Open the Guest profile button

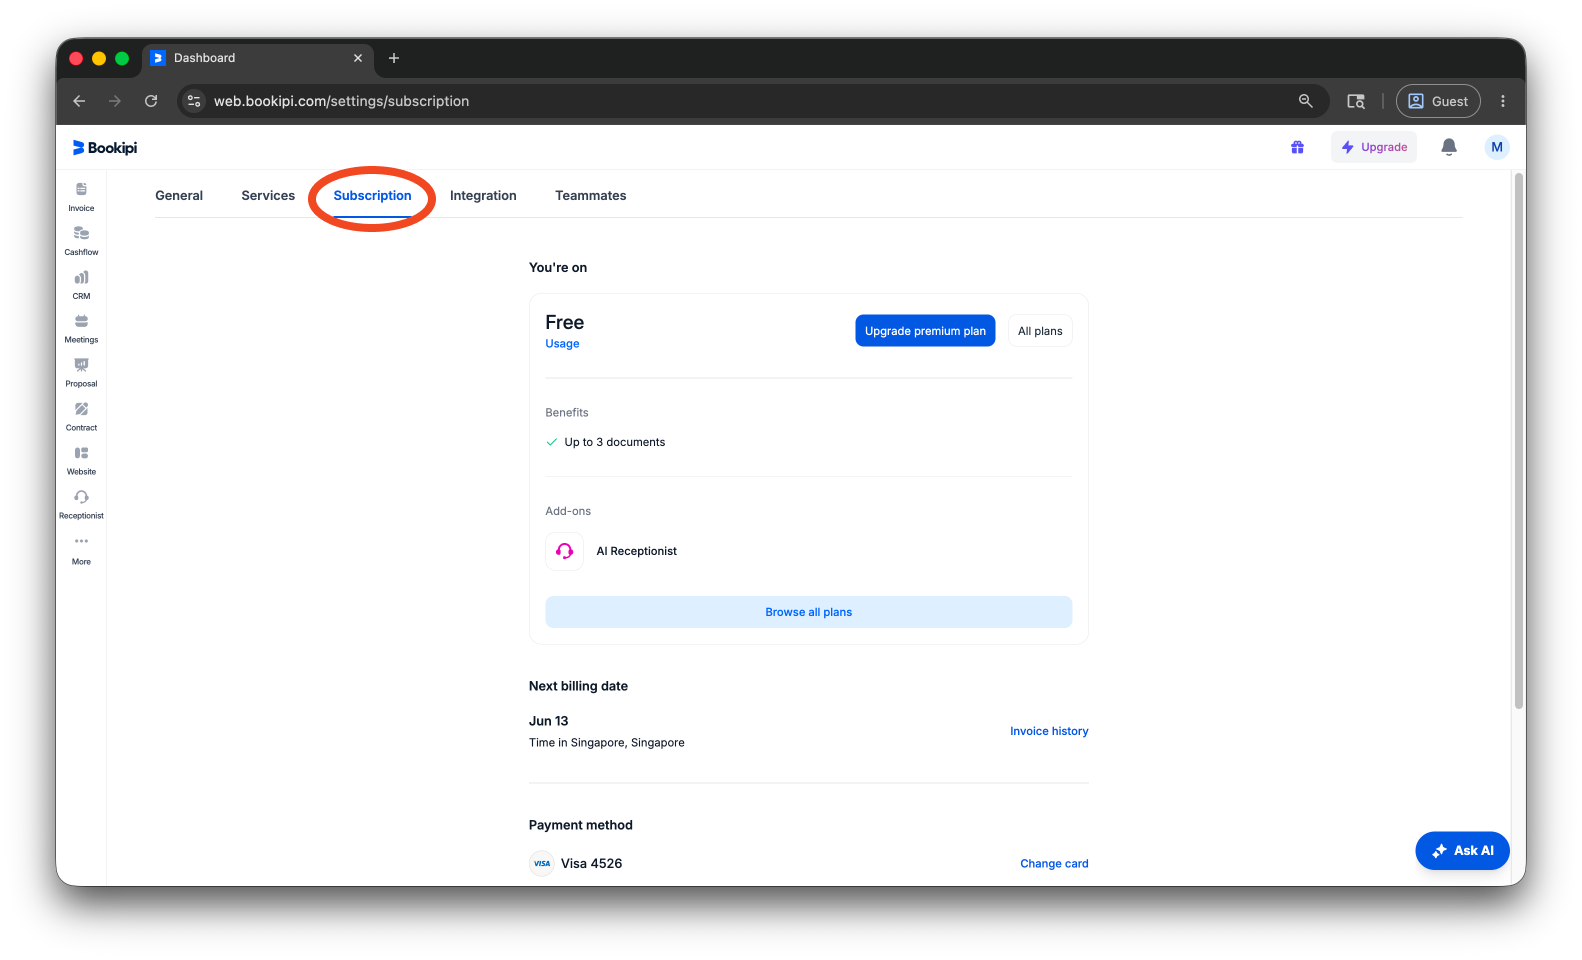click(x=1438, y=101)
